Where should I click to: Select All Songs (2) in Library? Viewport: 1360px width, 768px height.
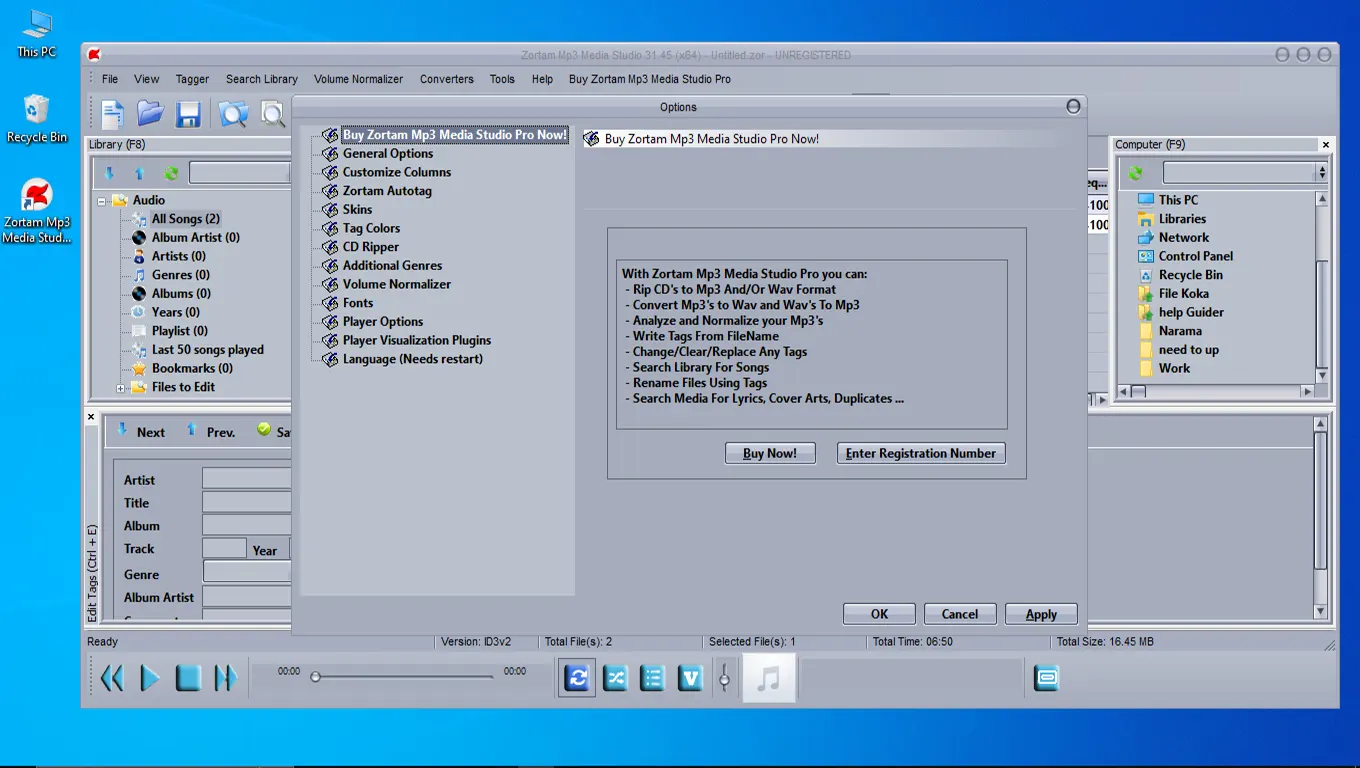[186, 219]
